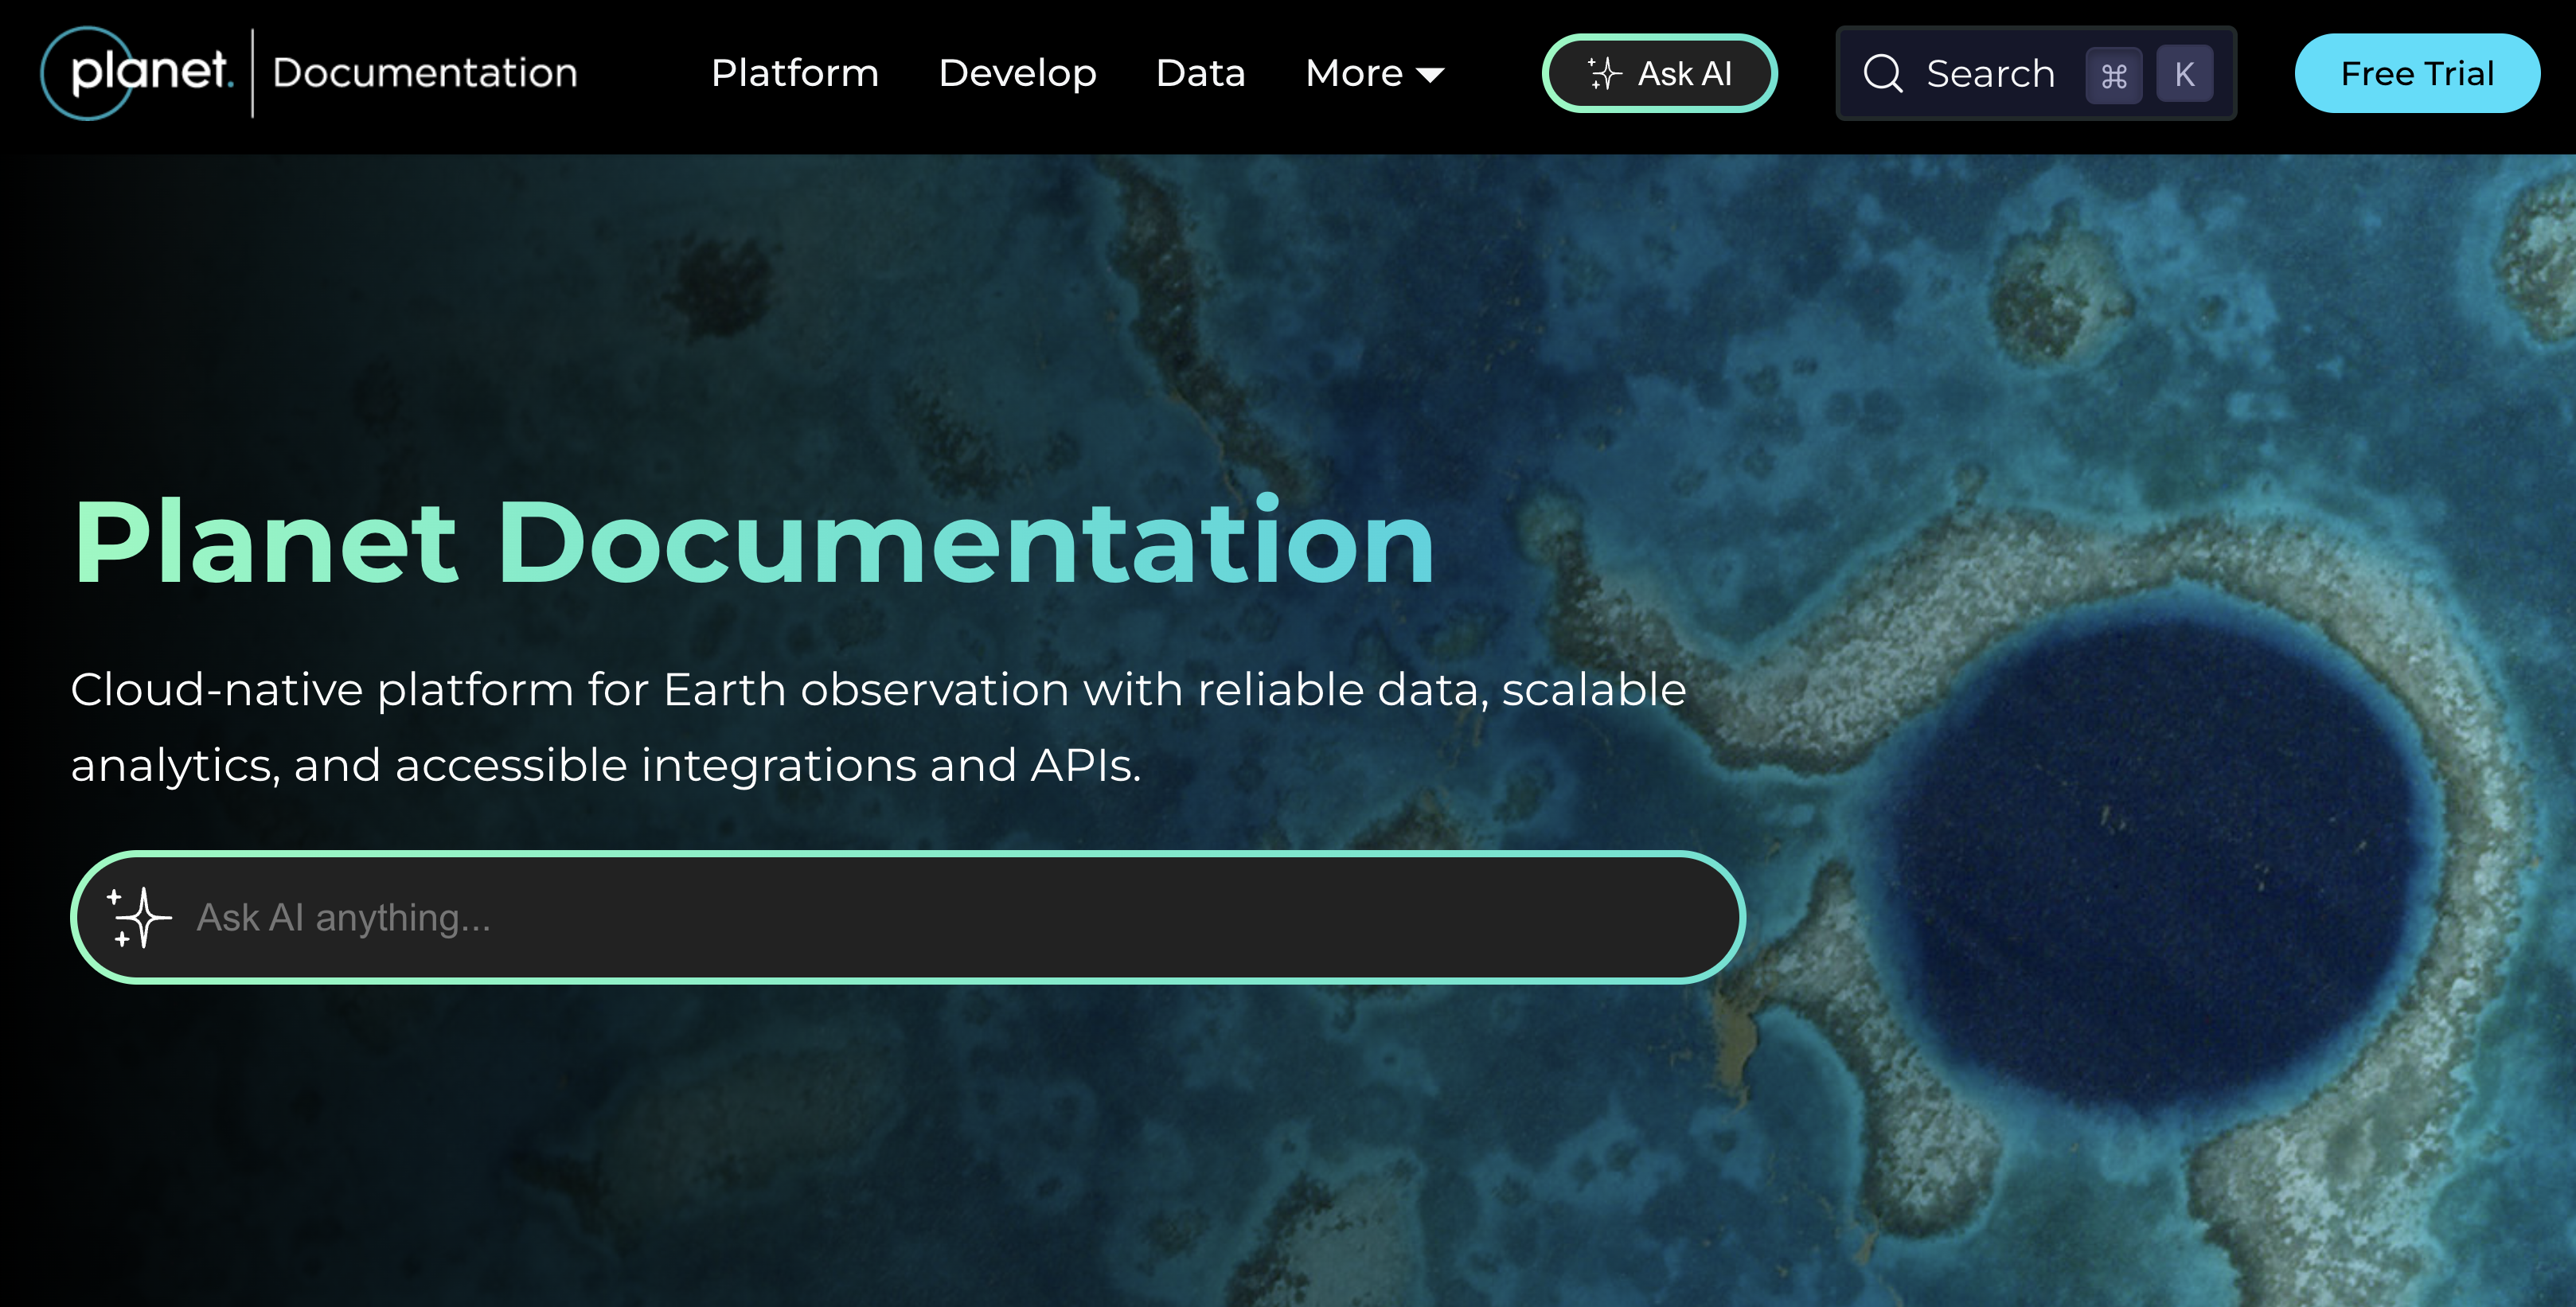This screenshot has width=2576, height=1307.
Task: Click the magnifying glass search icon
Action: 1883,73
